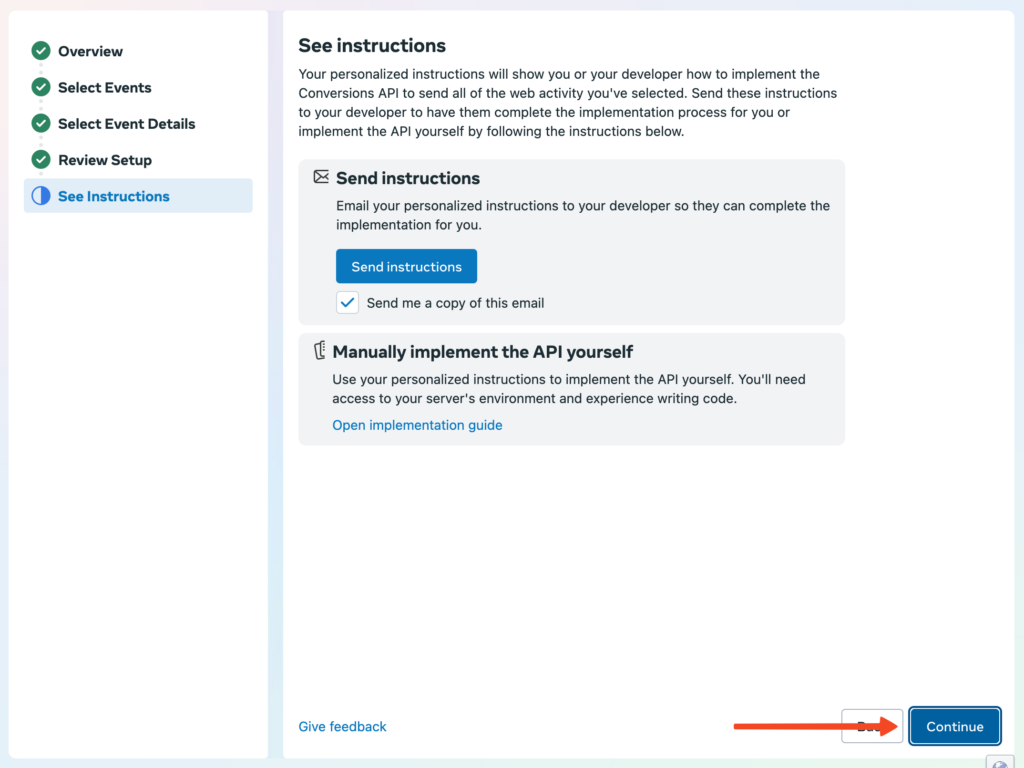Open the Select Events step label
The image size is (1024, 768).
click(x=104, y=87)
